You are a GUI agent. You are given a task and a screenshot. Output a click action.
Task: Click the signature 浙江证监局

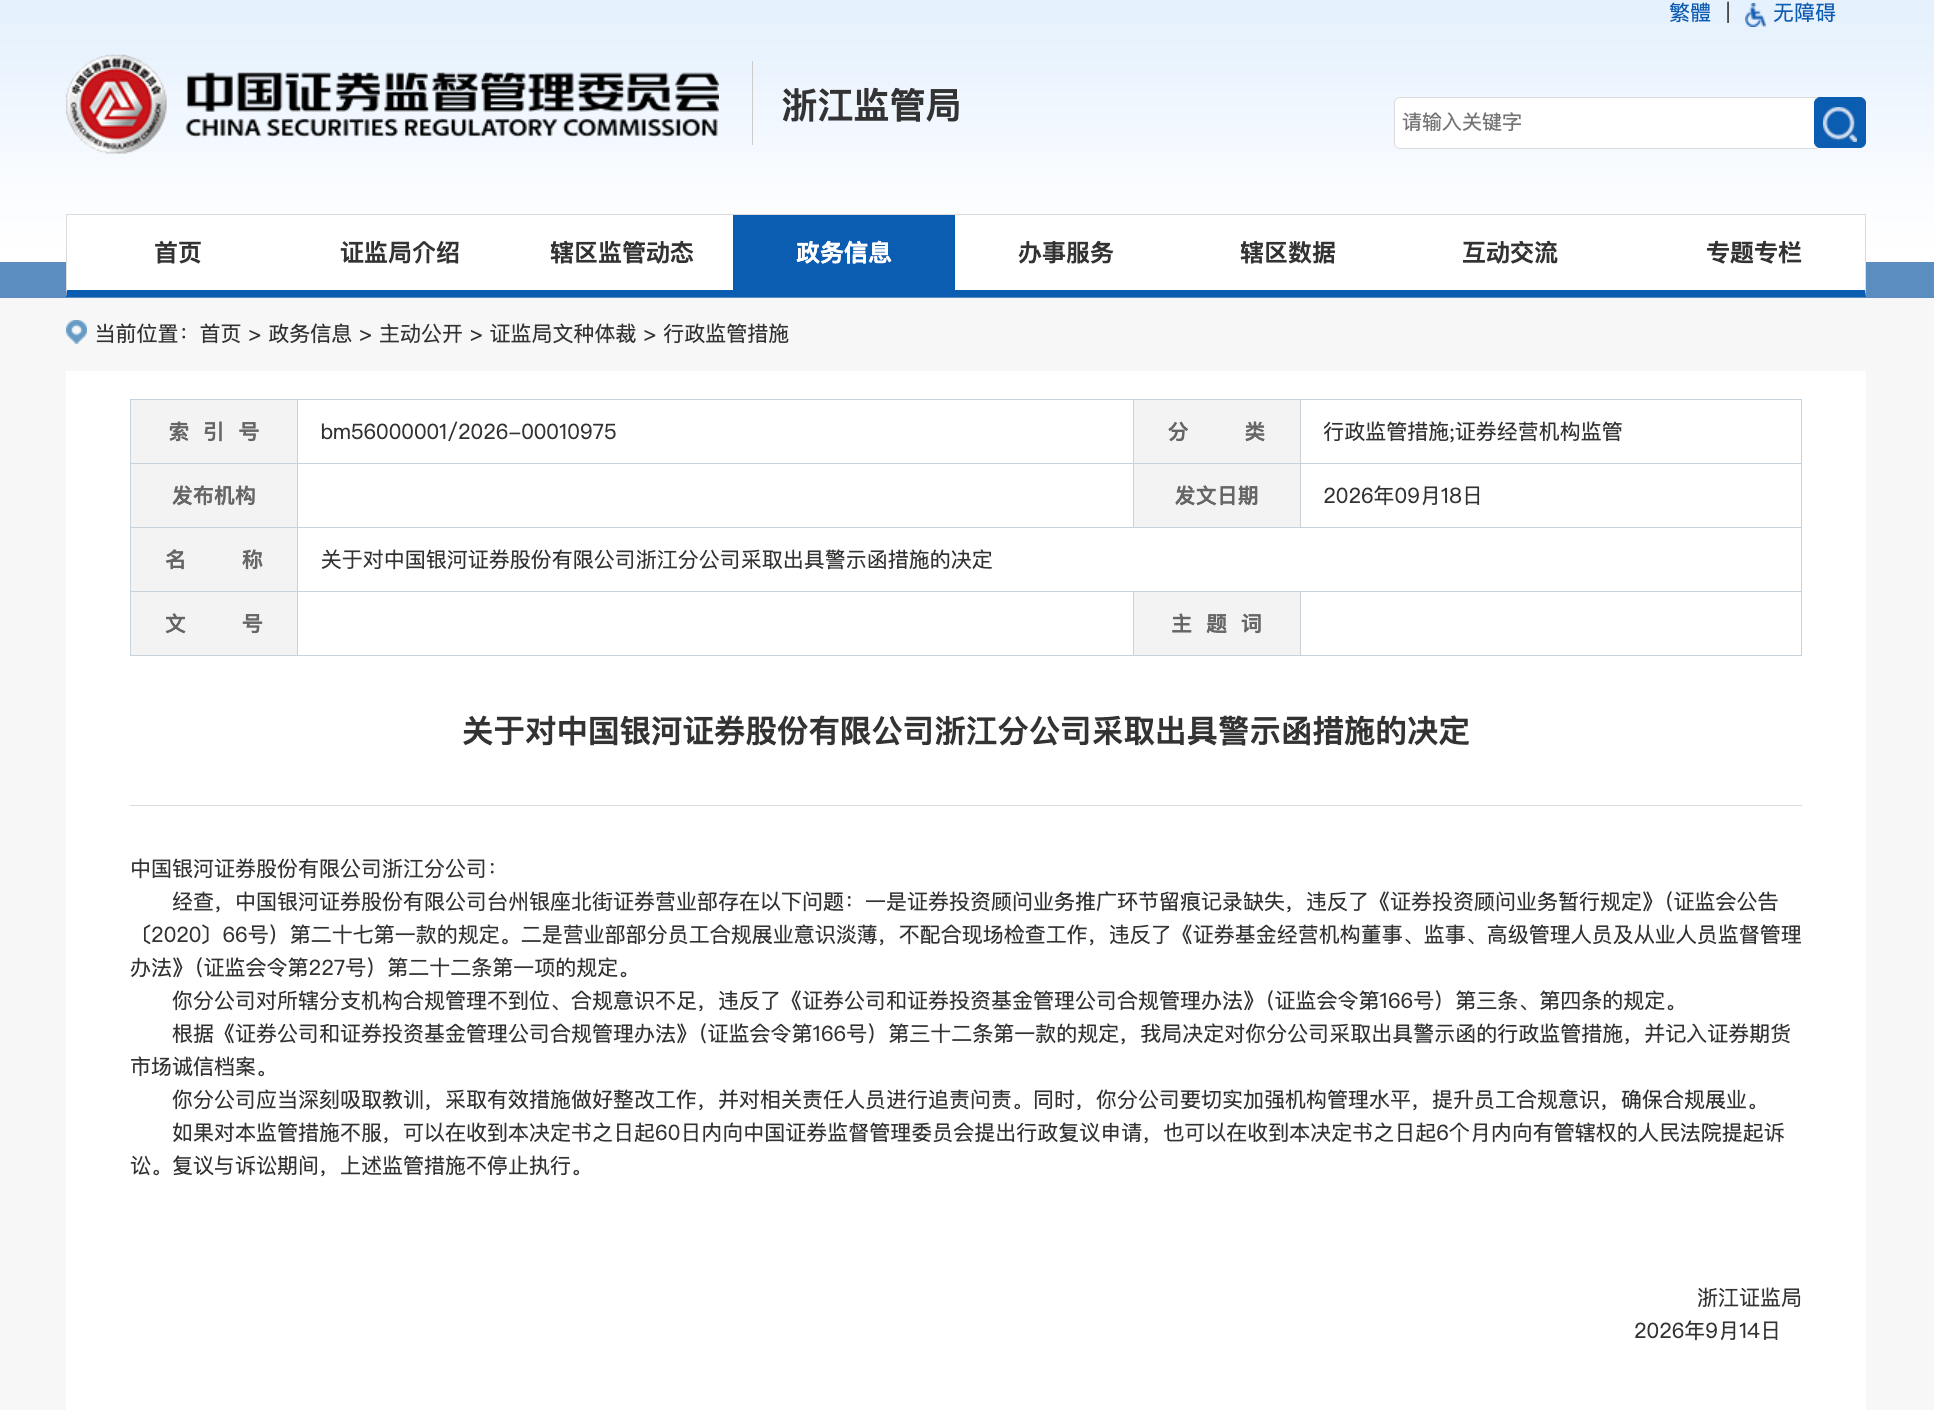(1749, 1298)
